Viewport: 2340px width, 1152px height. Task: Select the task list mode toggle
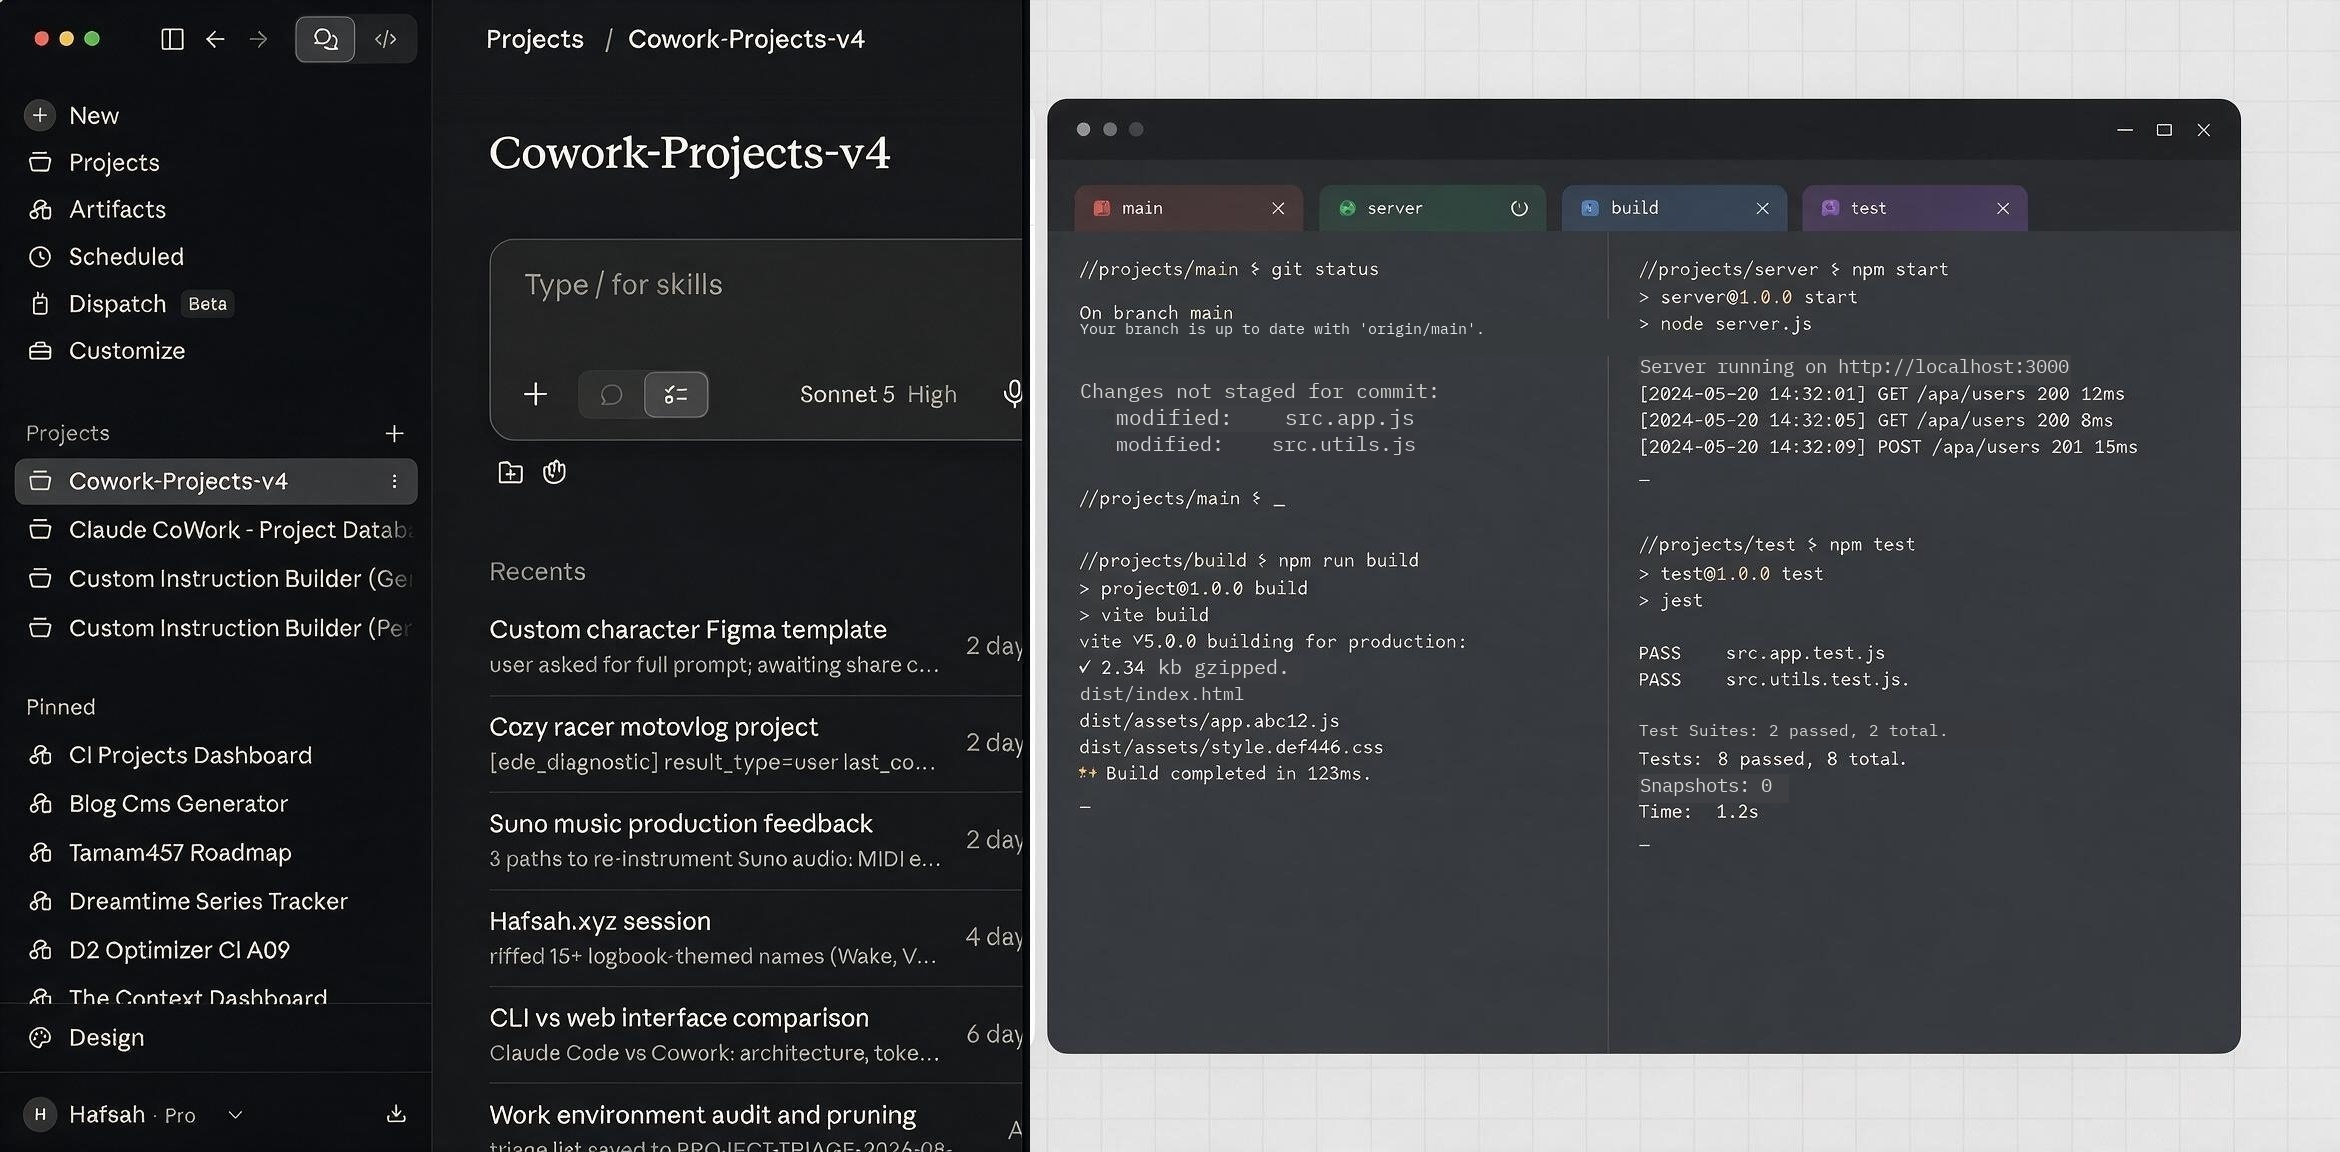676,395
